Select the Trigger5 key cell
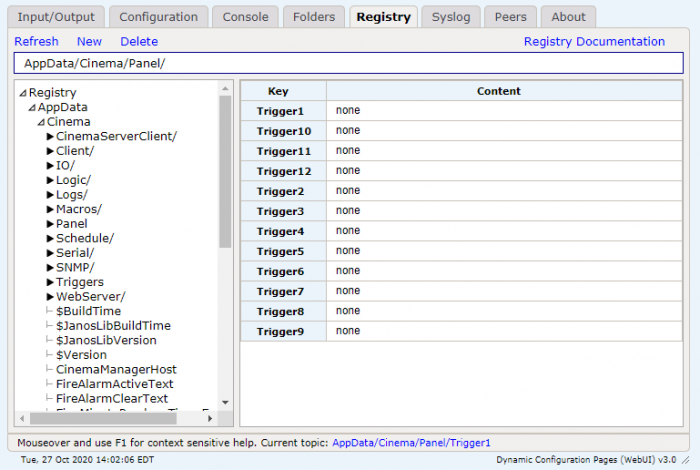Image resolution: width=700 pixels, height=470 pixels. tap(283, 251)
